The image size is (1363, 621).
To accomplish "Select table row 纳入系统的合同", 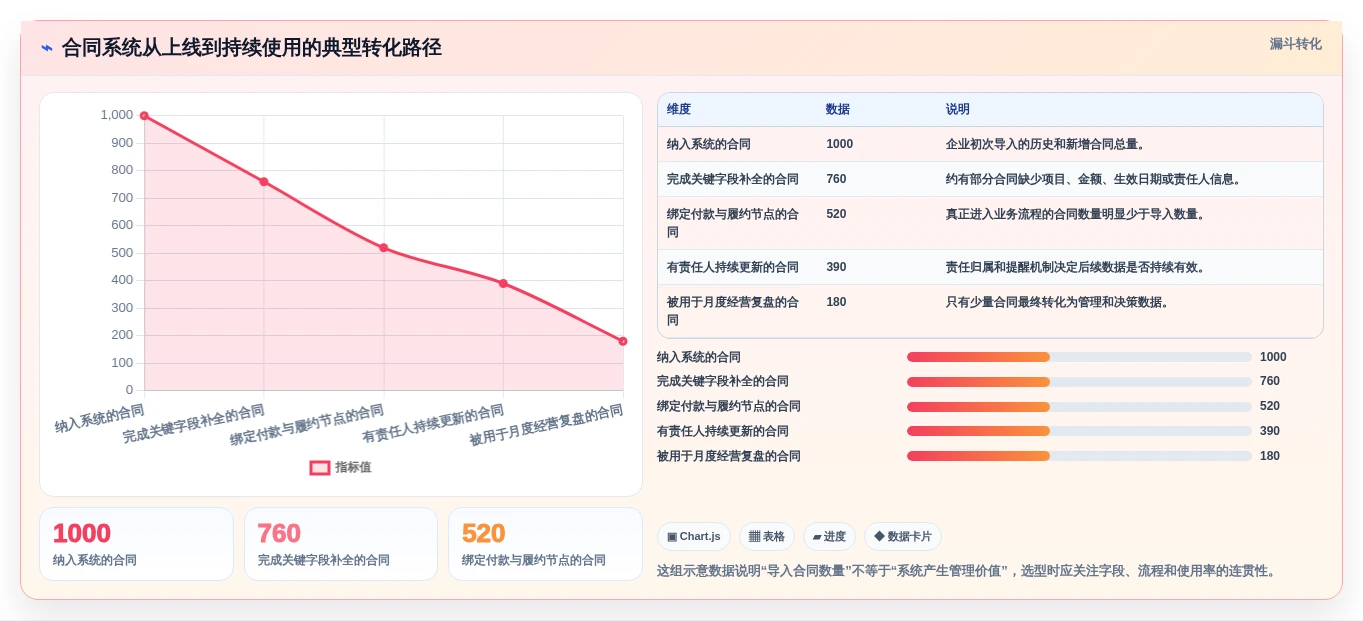I will (x=990, y=144).
